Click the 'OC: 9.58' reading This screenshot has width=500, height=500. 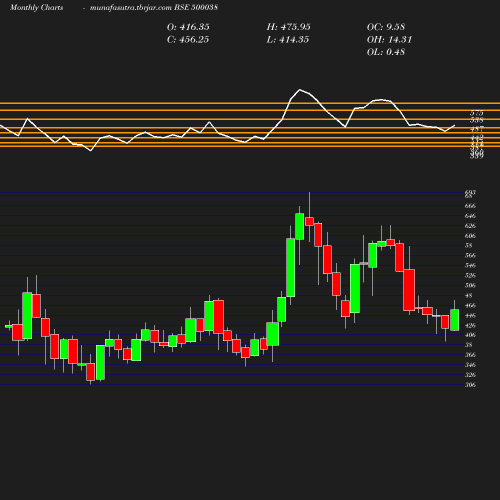tap(386, 27)
